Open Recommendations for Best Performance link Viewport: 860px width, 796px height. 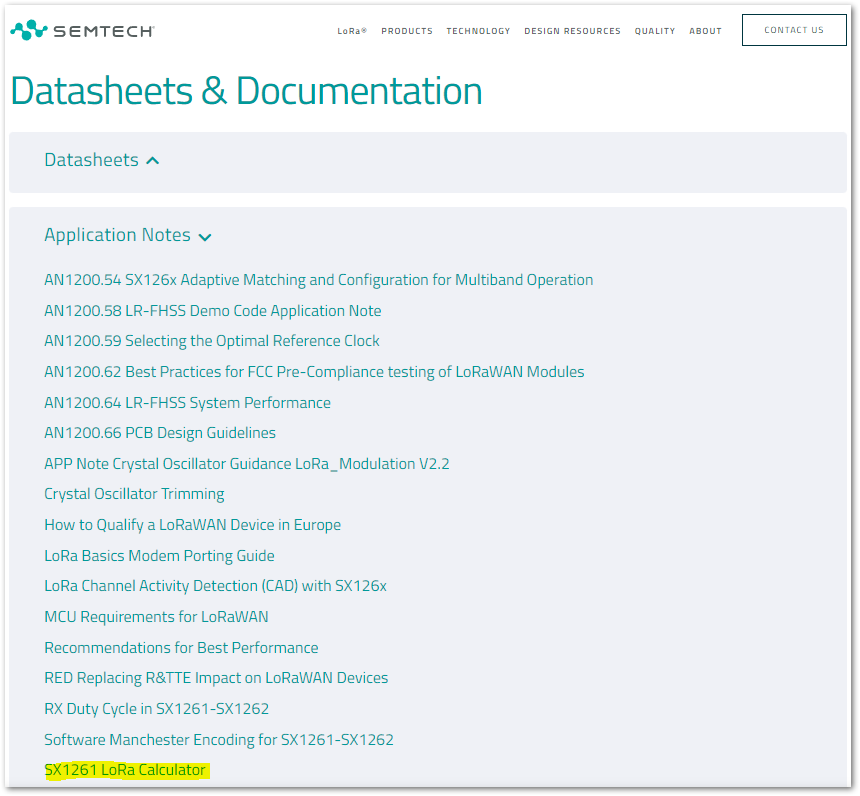point(182,648)
